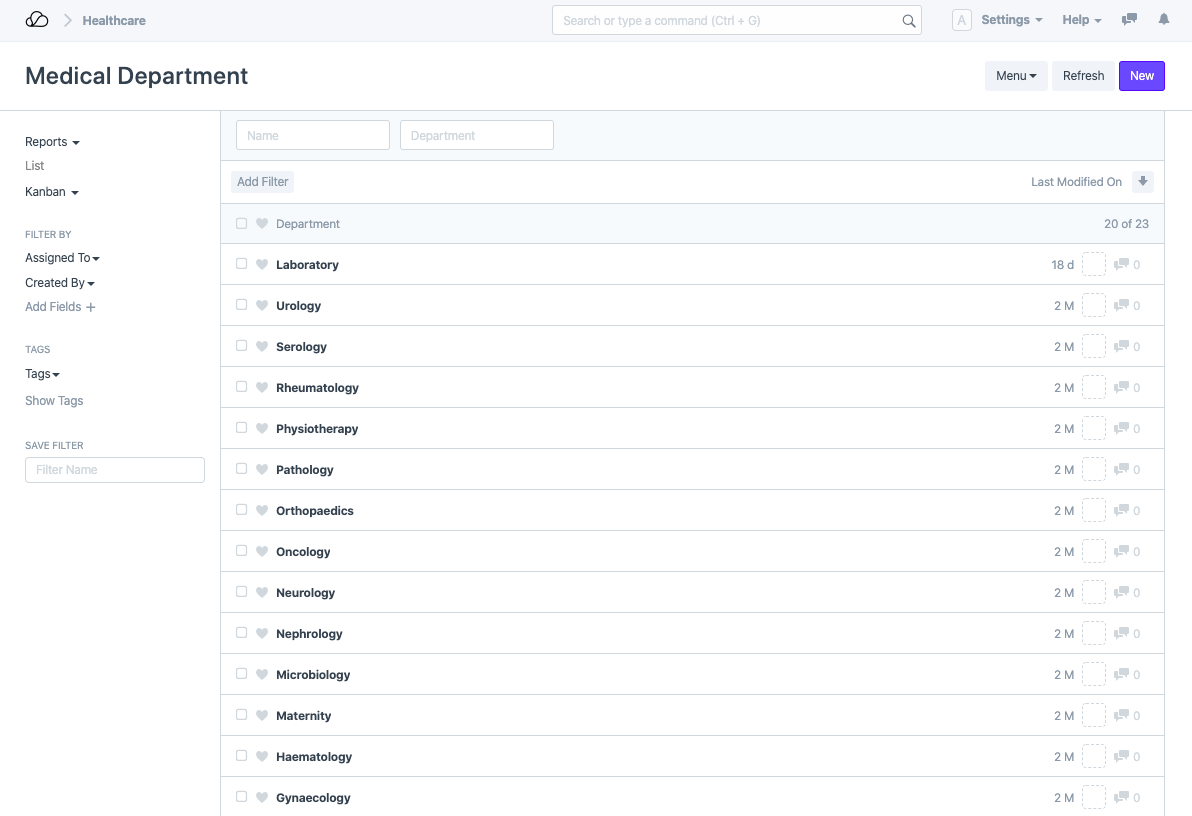Toggle sort direction arrow button

pyautogui.click(x=1143, y=182)
